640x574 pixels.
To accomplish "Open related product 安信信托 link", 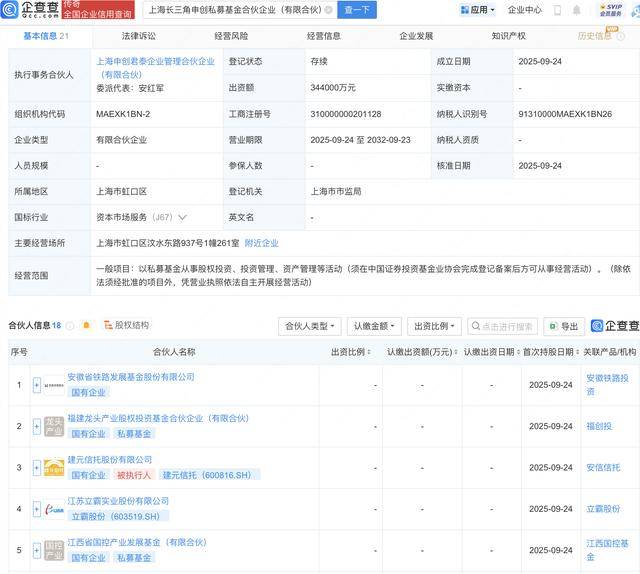I will [603, 467].
